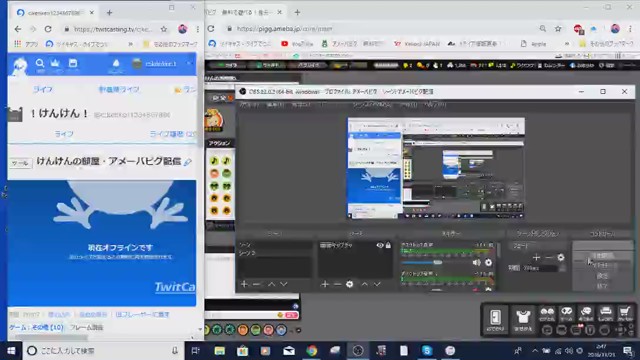This screenshot has width=640, height=360.
Task: Select the ライブ tab under the profile name
Action: 64,134
